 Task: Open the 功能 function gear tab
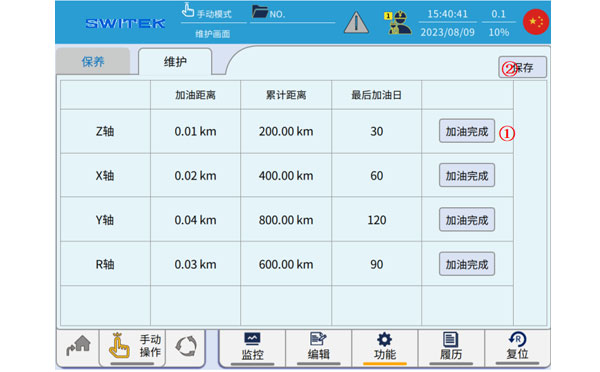click(x=385, y=348)
